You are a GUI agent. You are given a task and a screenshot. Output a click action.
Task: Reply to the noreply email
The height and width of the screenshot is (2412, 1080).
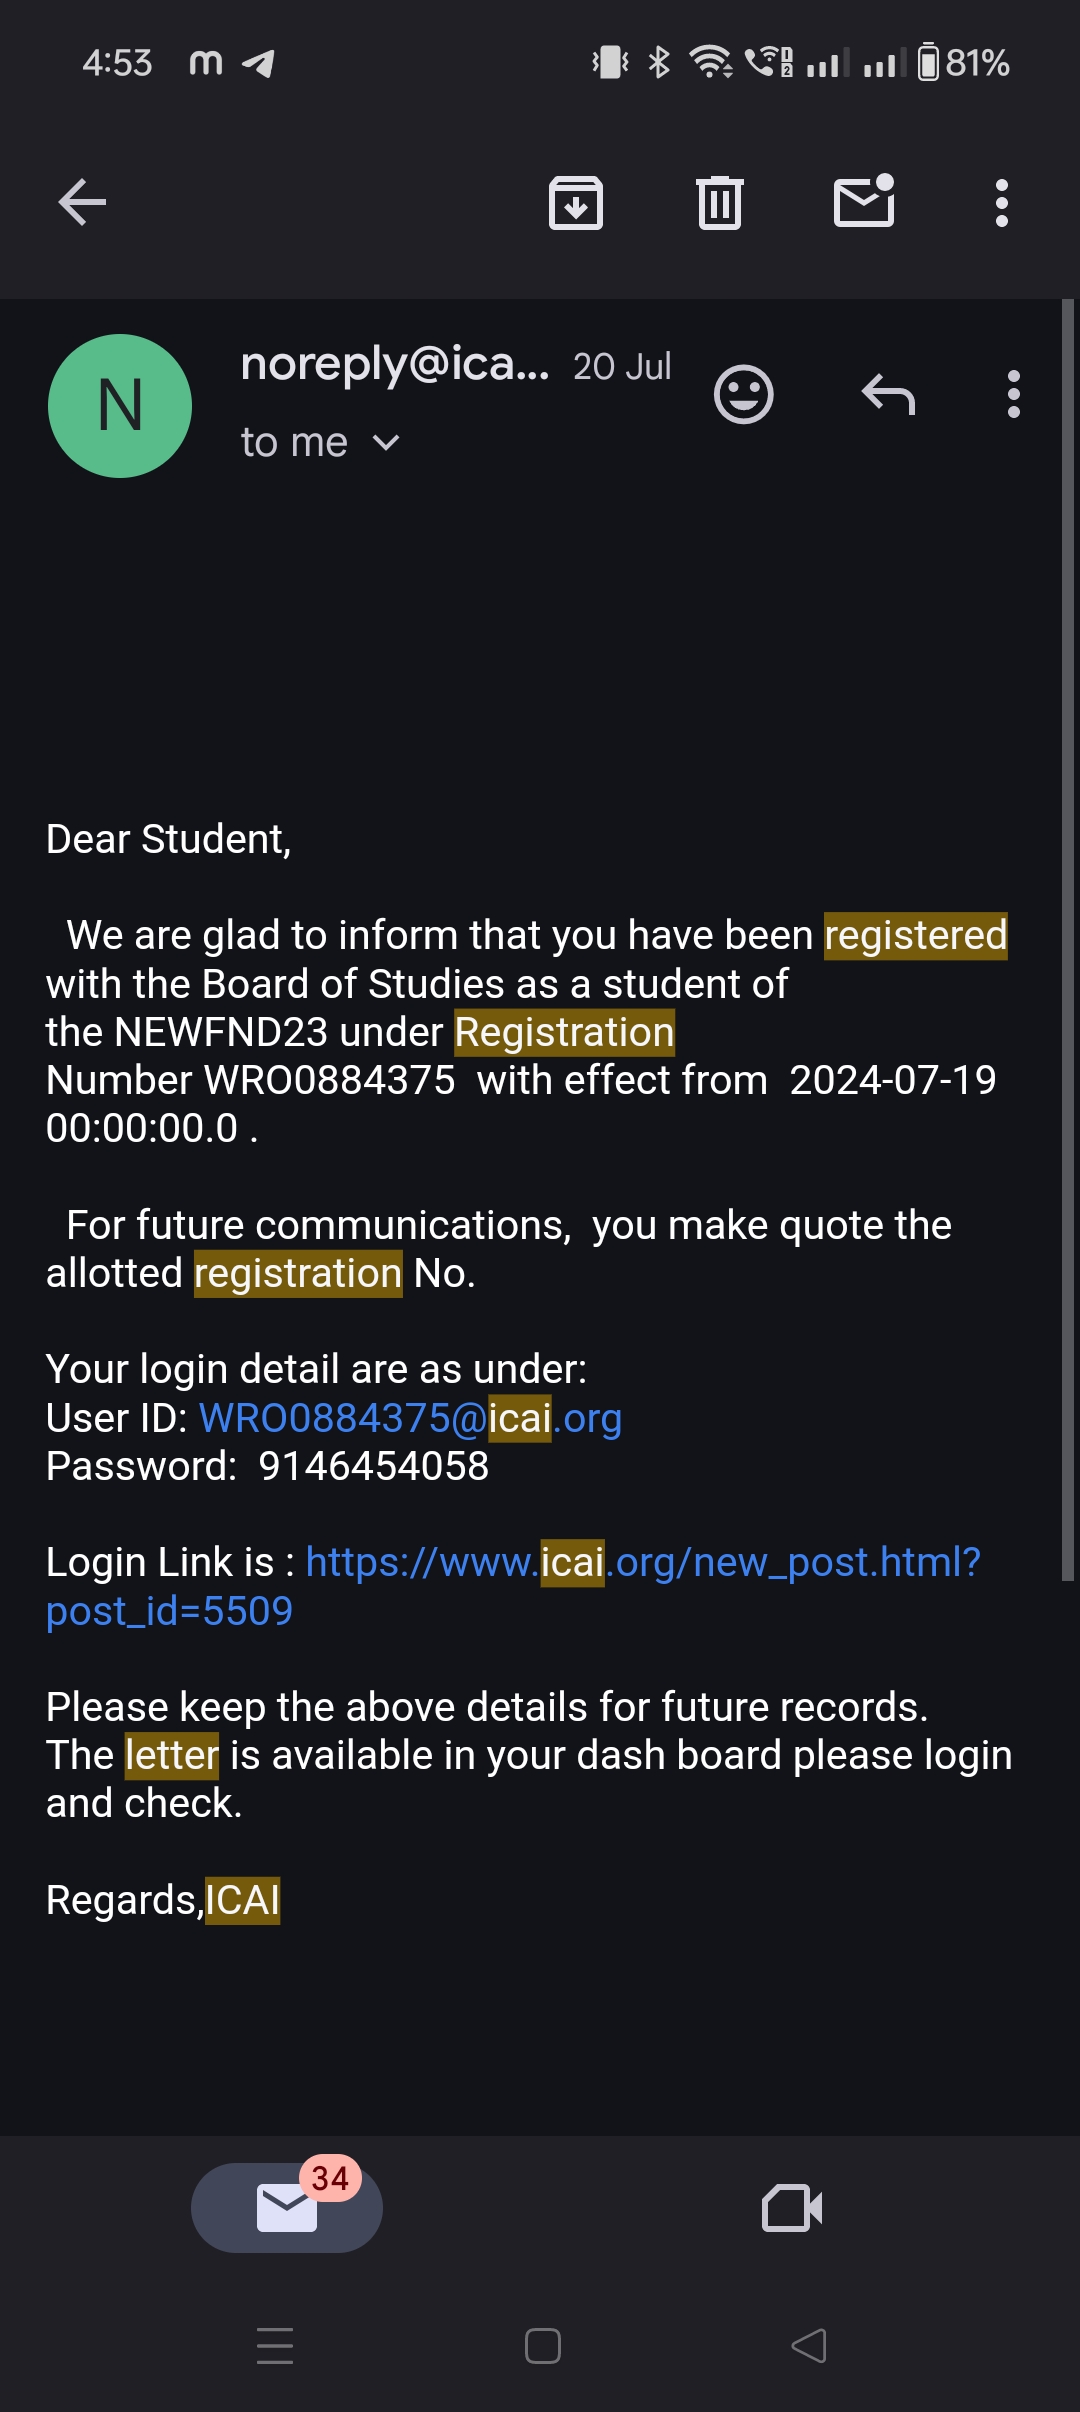click(888, 394)
